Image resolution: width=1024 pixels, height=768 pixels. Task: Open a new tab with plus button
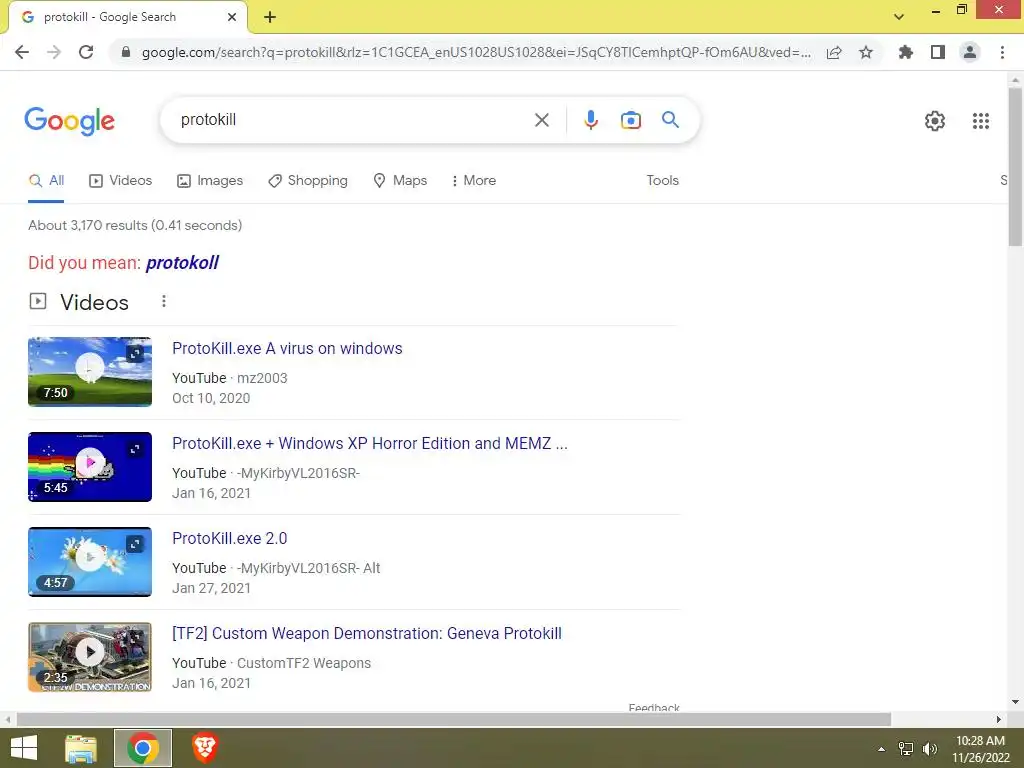pyautogui.click(x=270, y=17)
